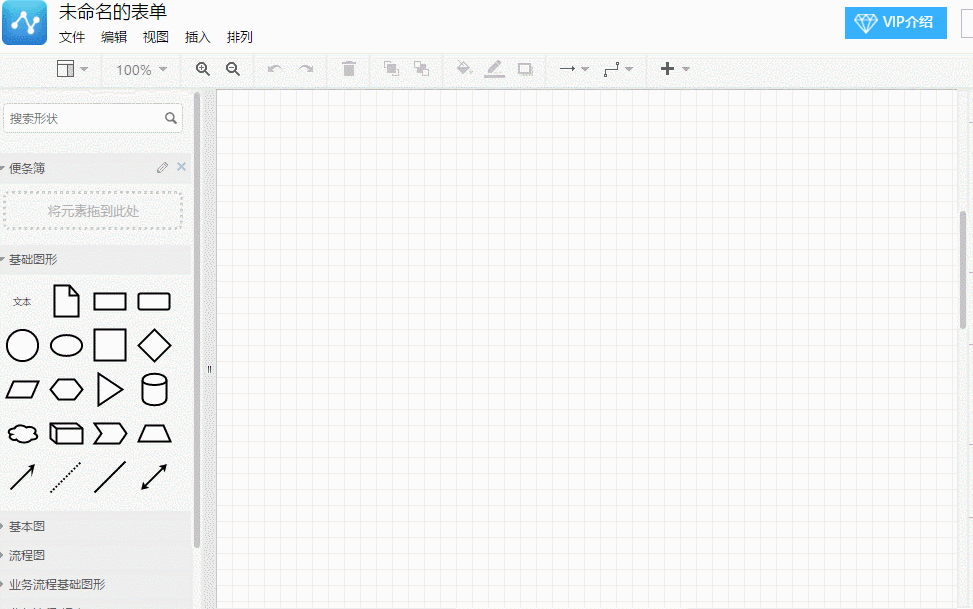Click the send to back icon
The width and height of the screenshot is (973, 609).
point(421,69)
